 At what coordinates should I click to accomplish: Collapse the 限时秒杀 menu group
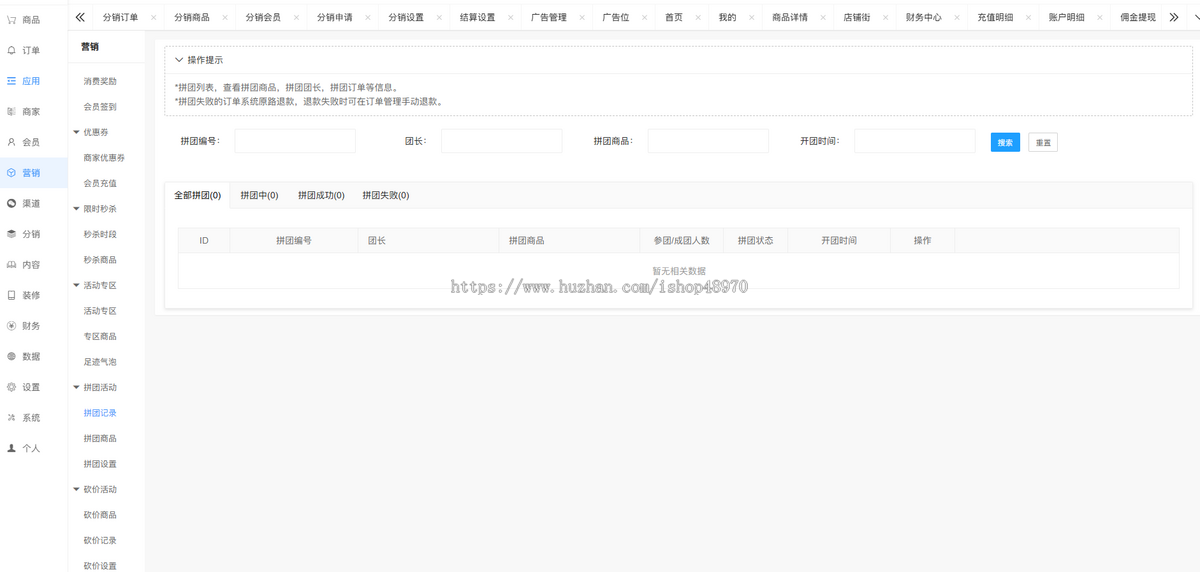point(77,209)
